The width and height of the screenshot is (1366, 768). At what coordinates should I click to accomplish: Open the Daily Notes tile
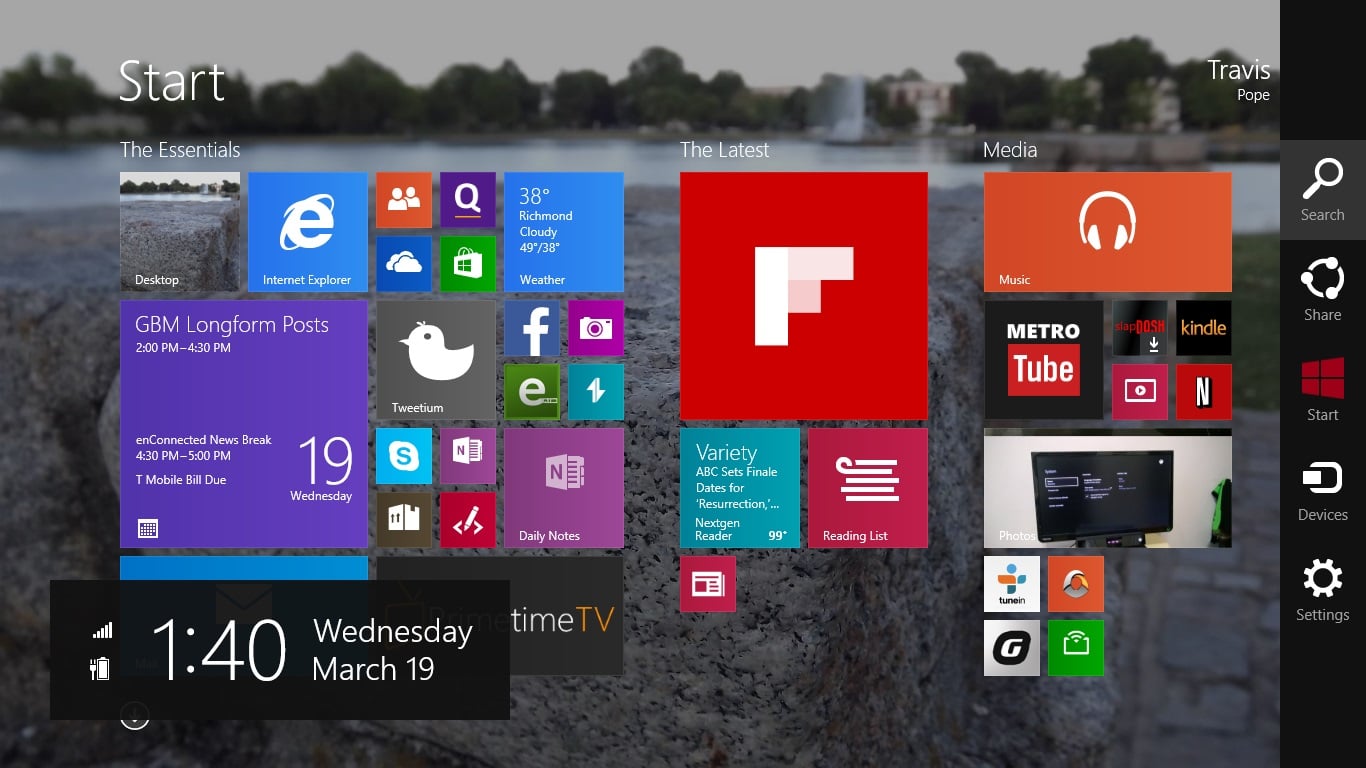point(563,487)
